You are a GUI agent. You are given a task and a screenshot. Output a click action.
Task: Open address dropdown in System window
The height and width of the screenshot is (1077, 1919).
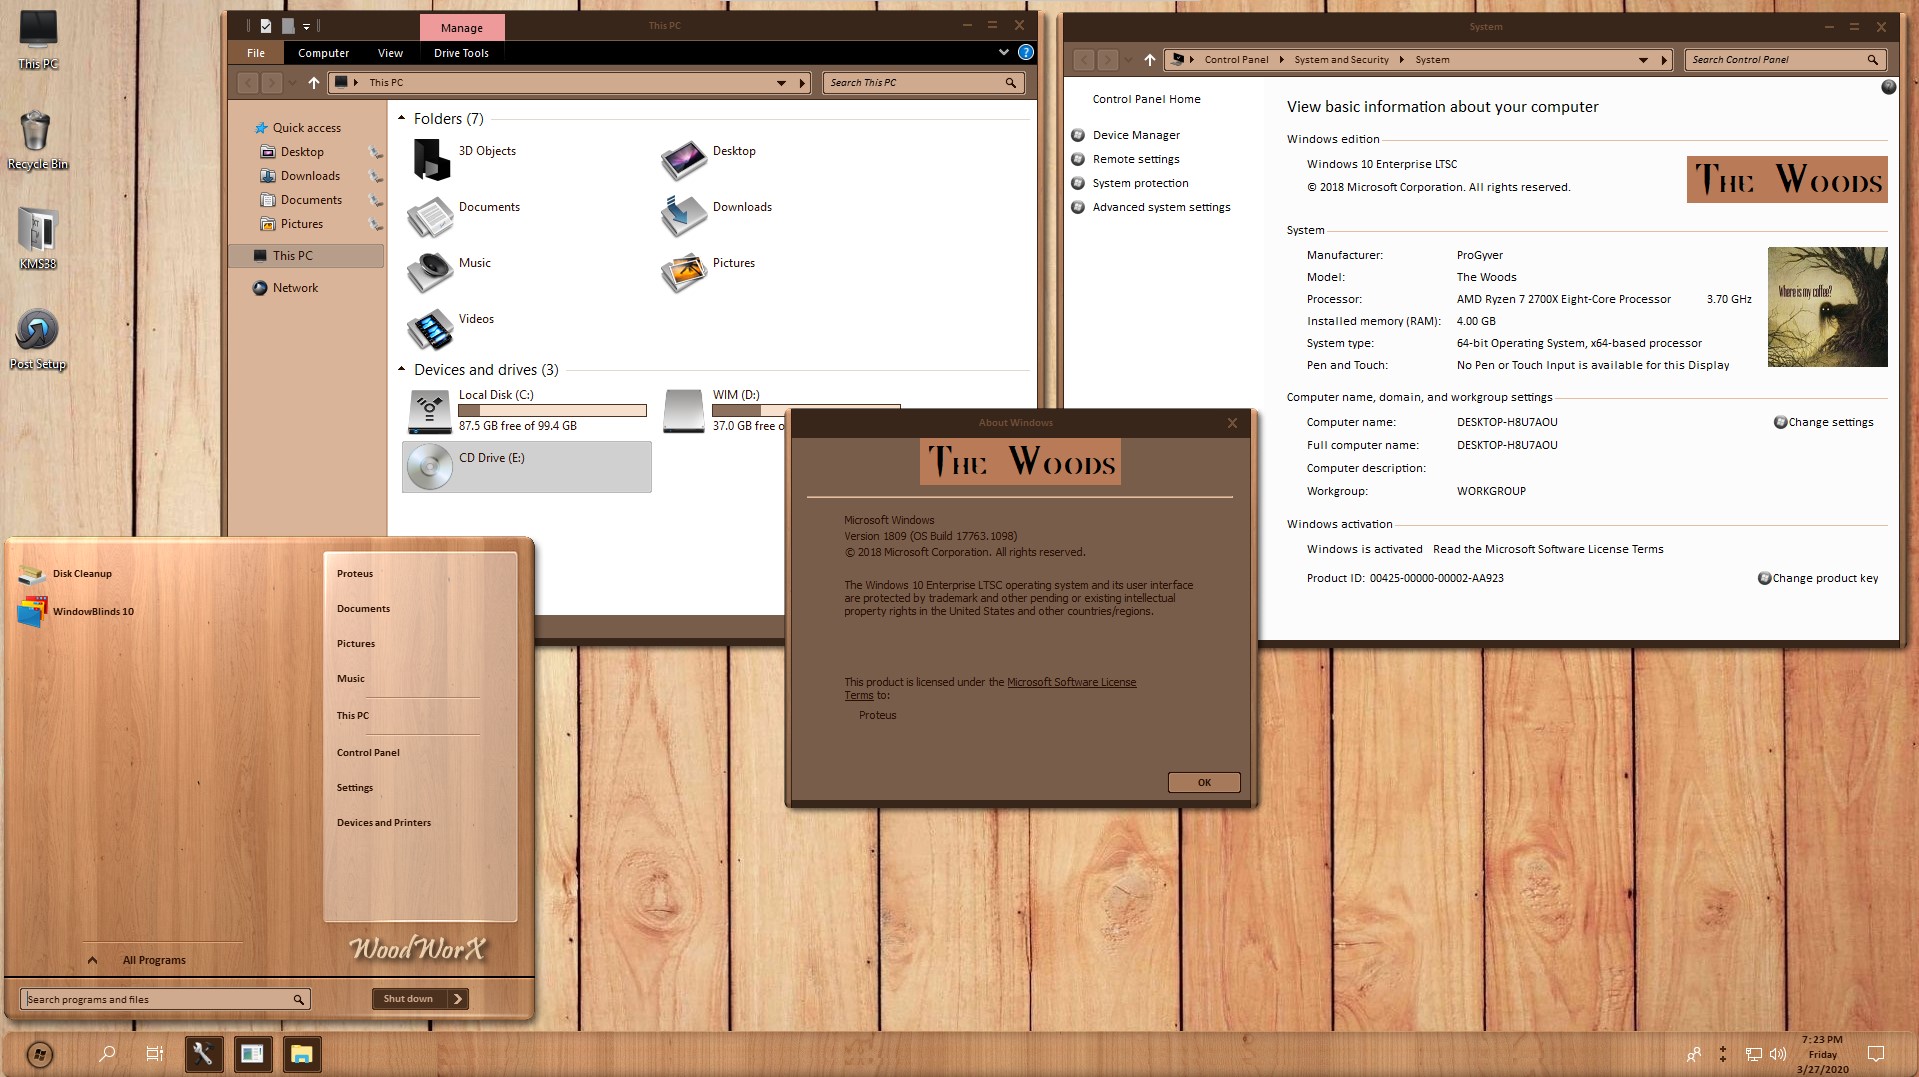click(1642, 60)
